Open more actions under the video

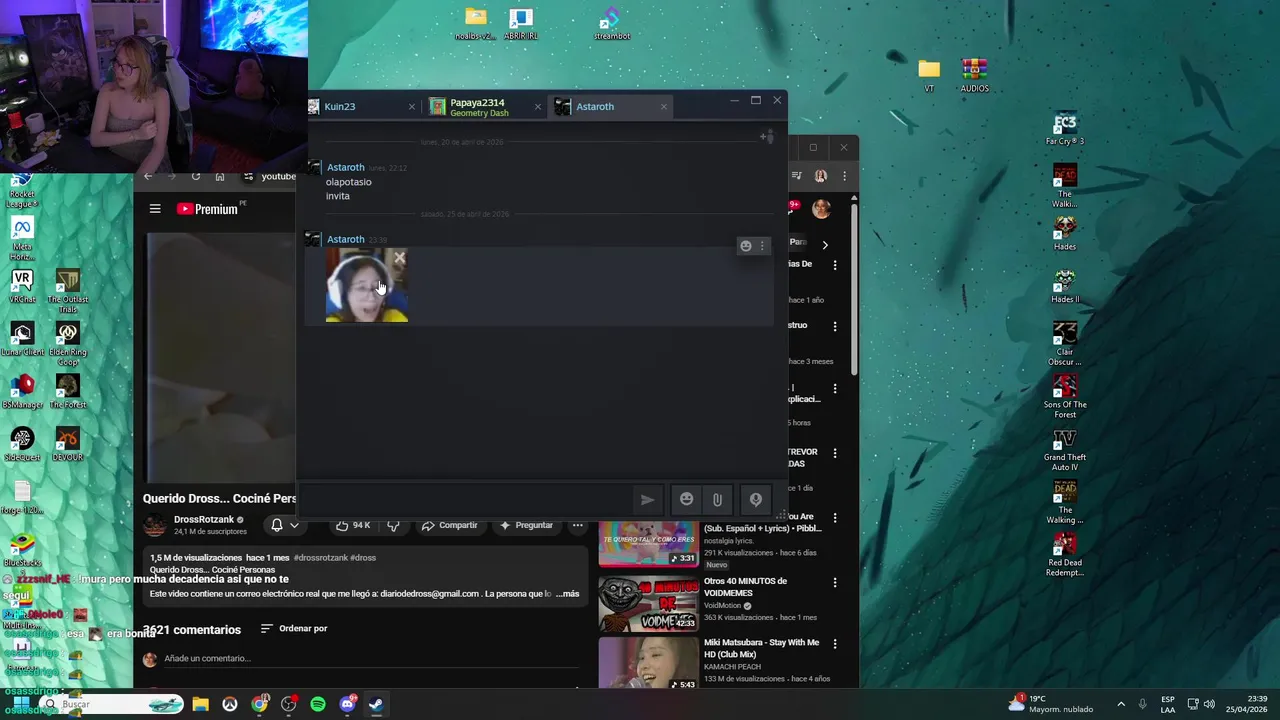577,525
